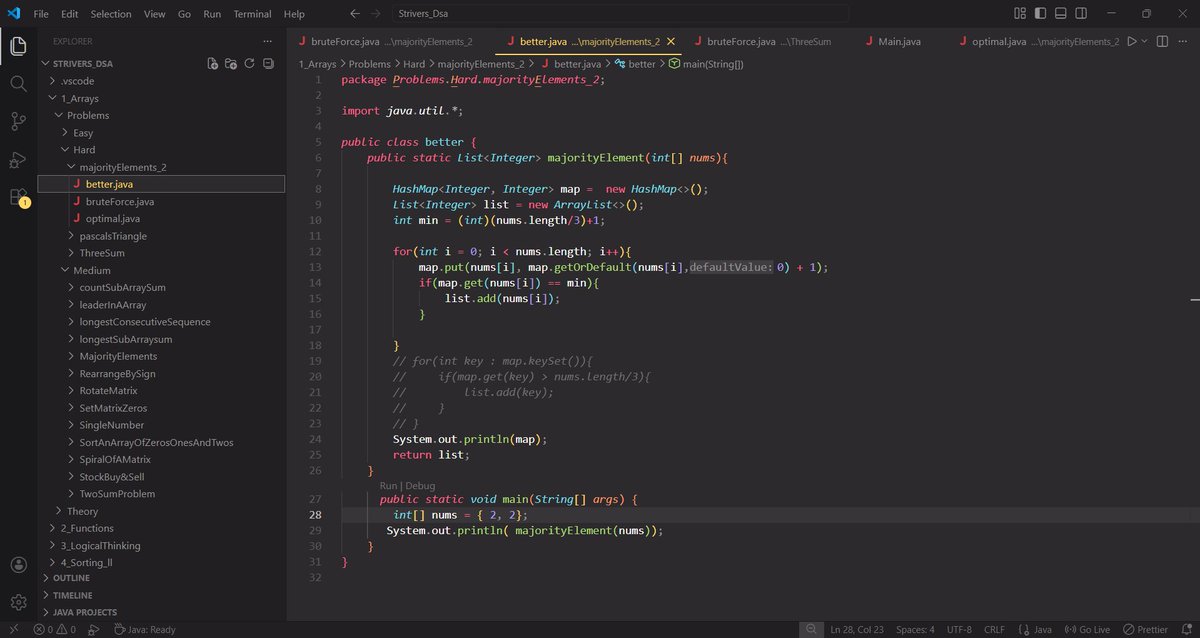The width and height of the screenshot is (1200, 638).
Task: Open the remote window indicator
Action: point(12,629)
